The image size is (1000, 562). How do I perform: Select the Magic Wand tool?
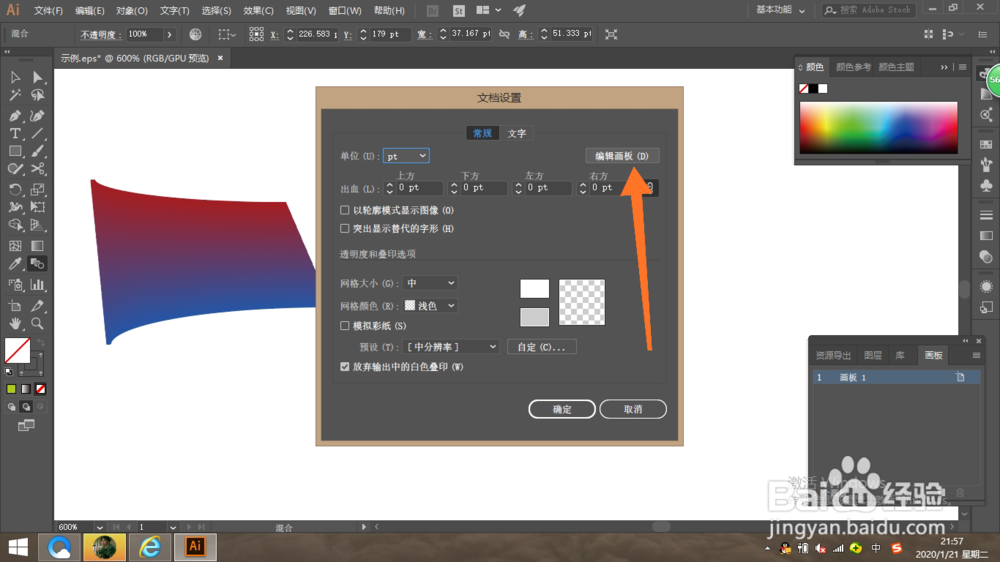15,95
